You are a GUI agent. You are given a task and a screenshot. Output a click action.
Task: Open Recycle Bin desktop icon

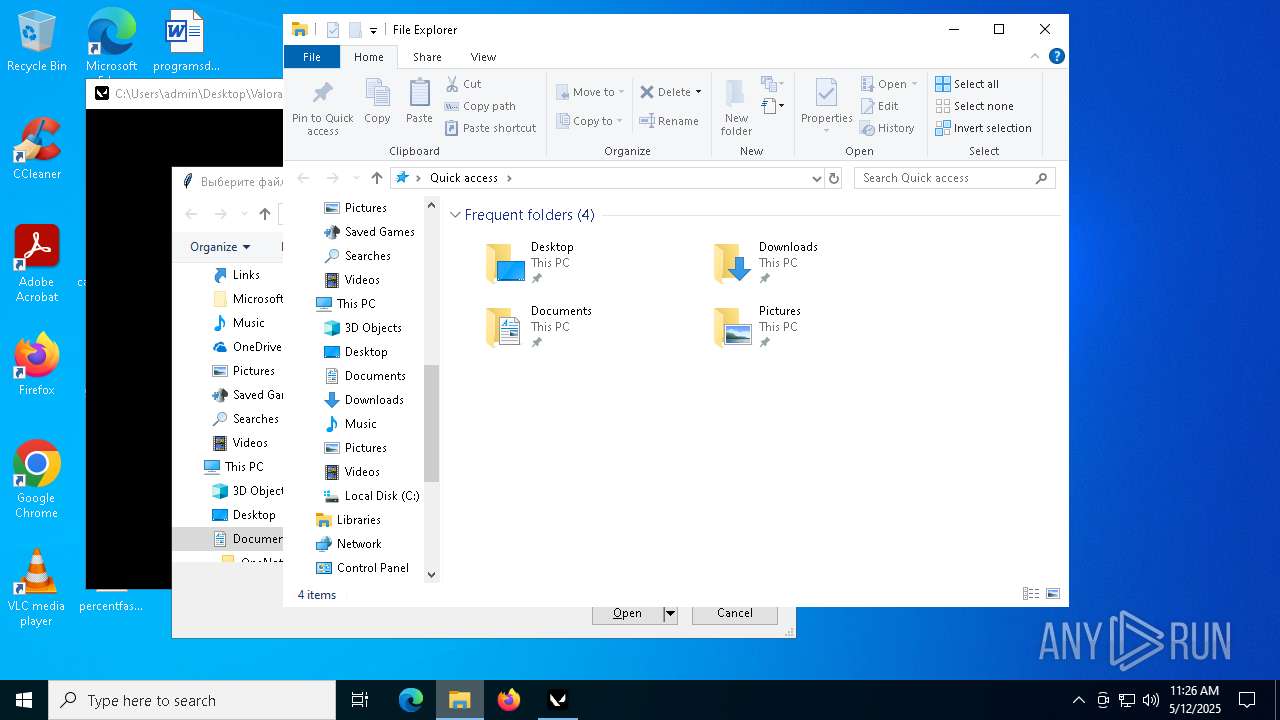click(x=37, y=42)
